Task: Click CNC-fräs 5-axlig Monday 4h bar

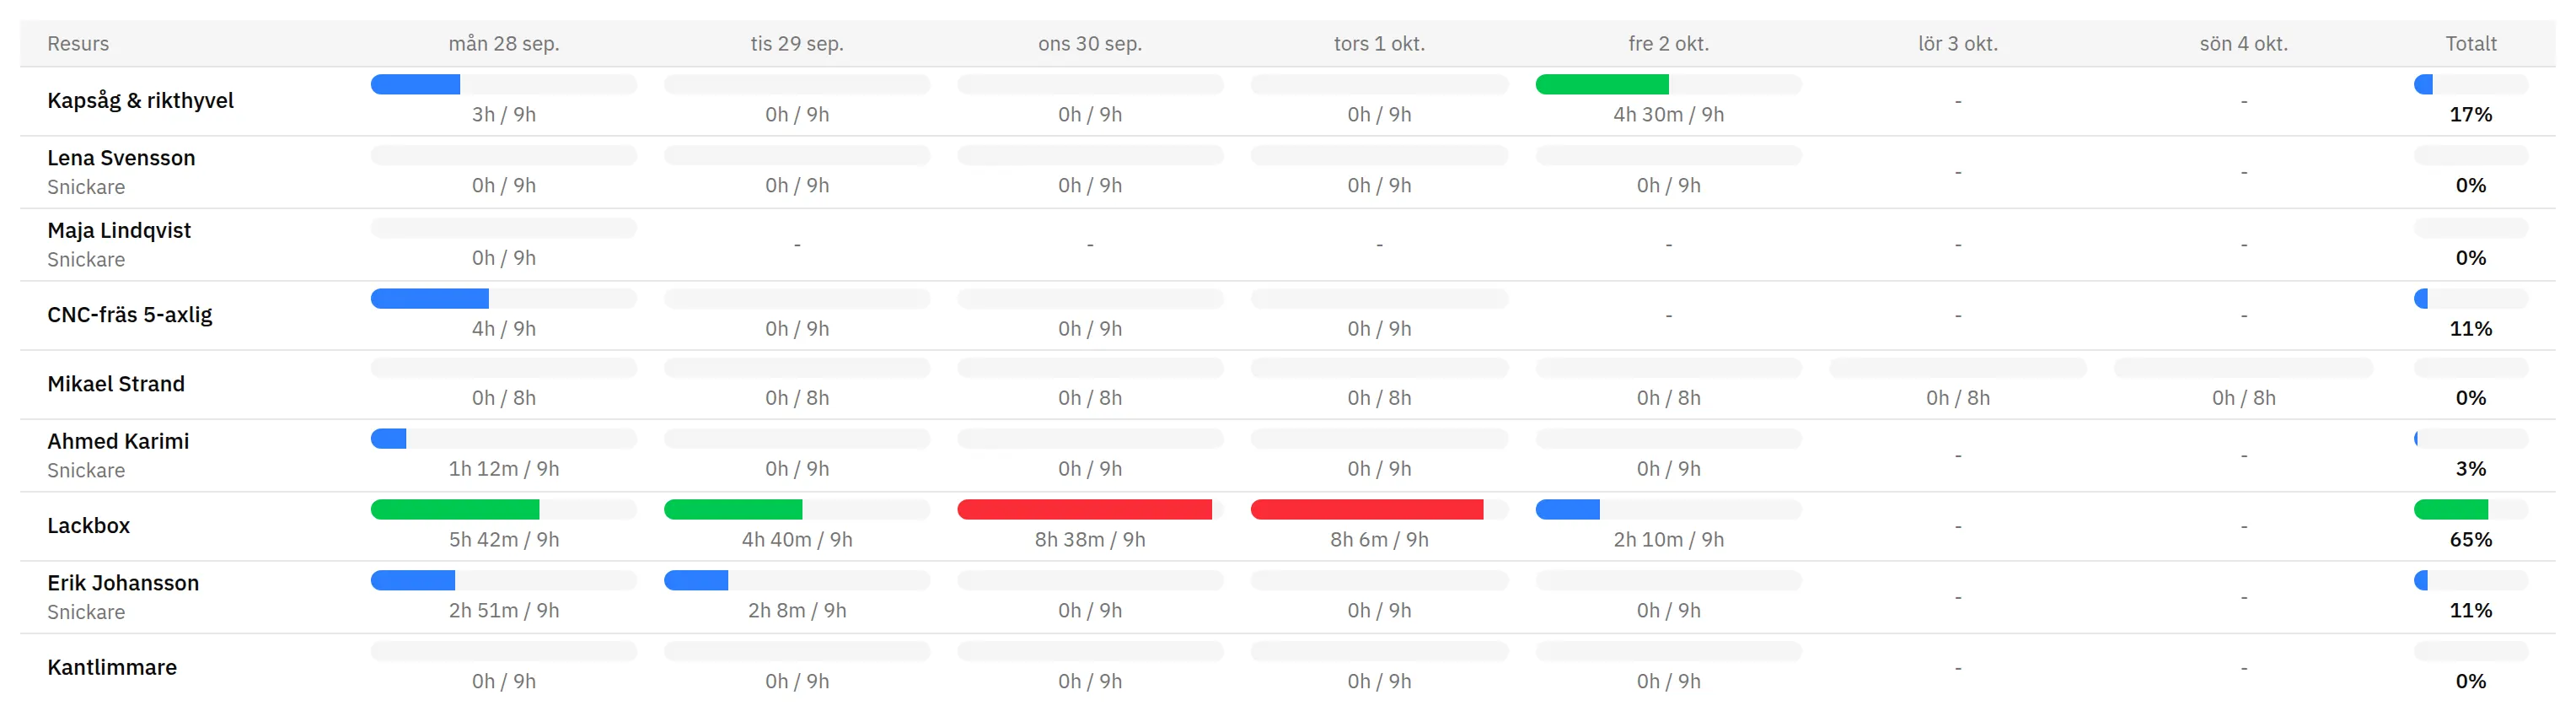Action: (x=430, y=299)
